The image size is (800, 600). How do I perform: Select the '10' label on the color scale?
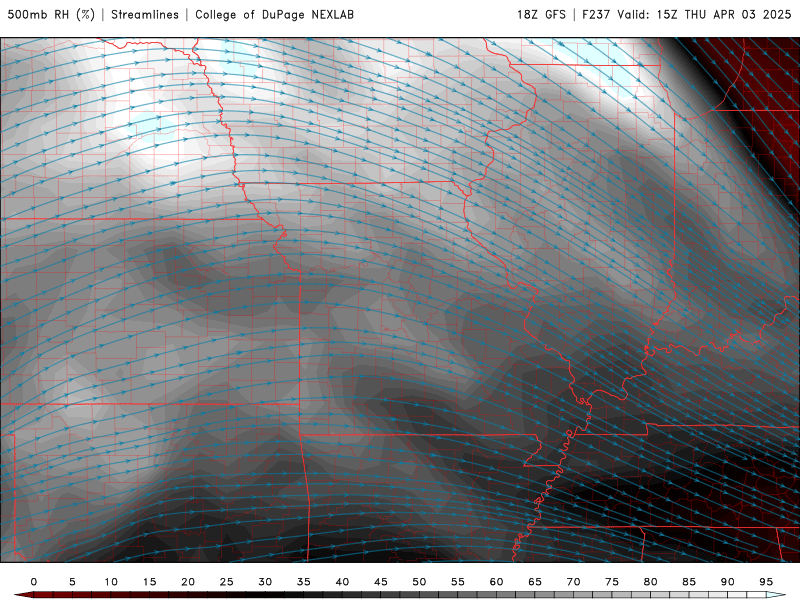(x=111, y=582)
